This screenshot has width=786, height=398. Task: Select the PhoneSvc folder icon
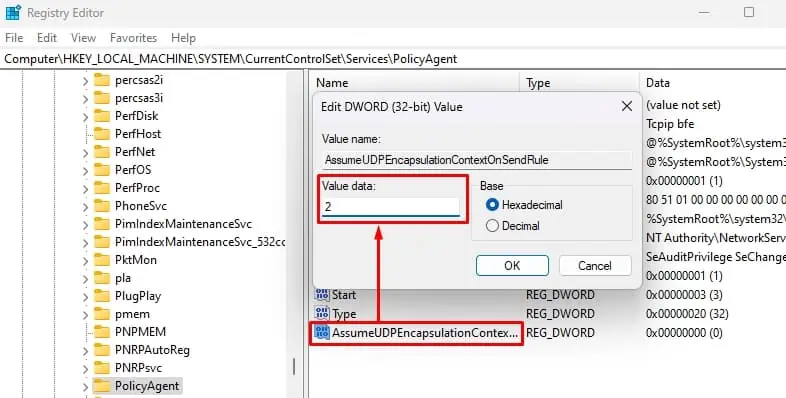102,206
